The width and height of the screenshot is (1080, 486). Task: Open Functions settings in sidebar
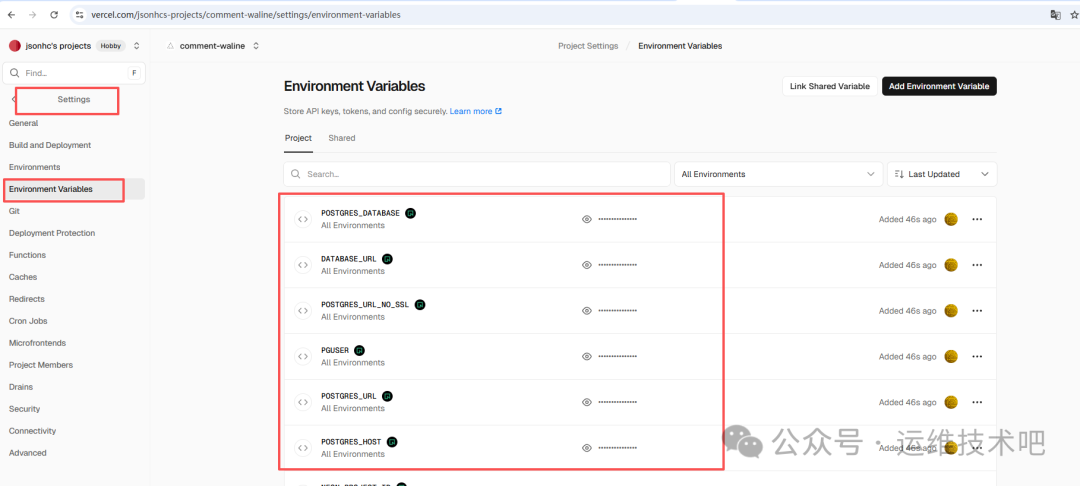click(x=27, y=255)
